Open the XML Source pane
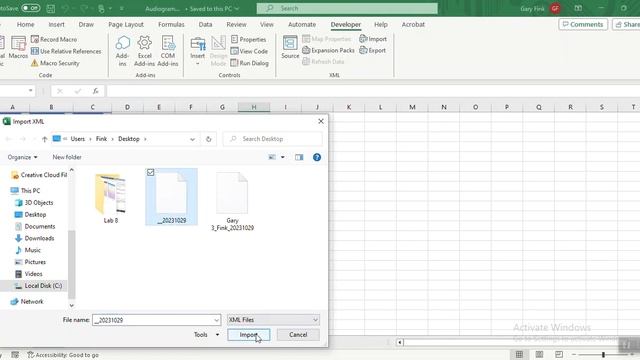 290,47
